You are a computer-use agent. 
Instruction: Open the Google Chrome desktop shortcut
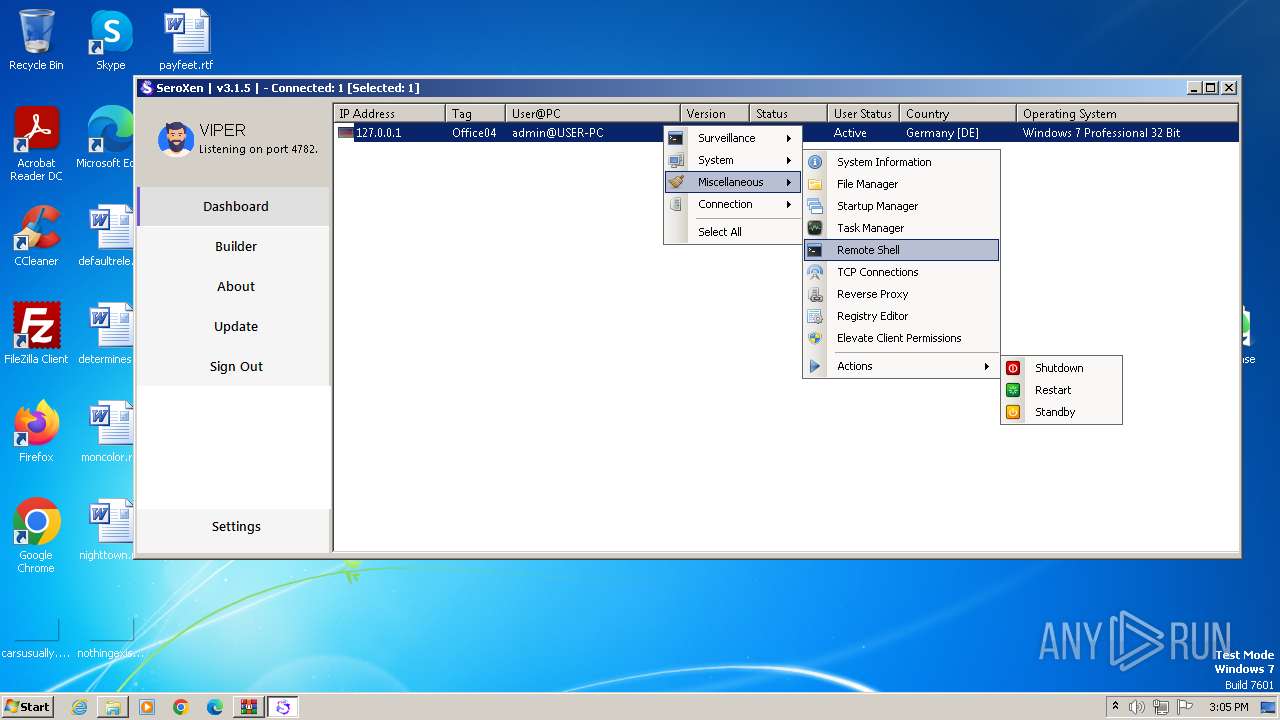[36, 535]
